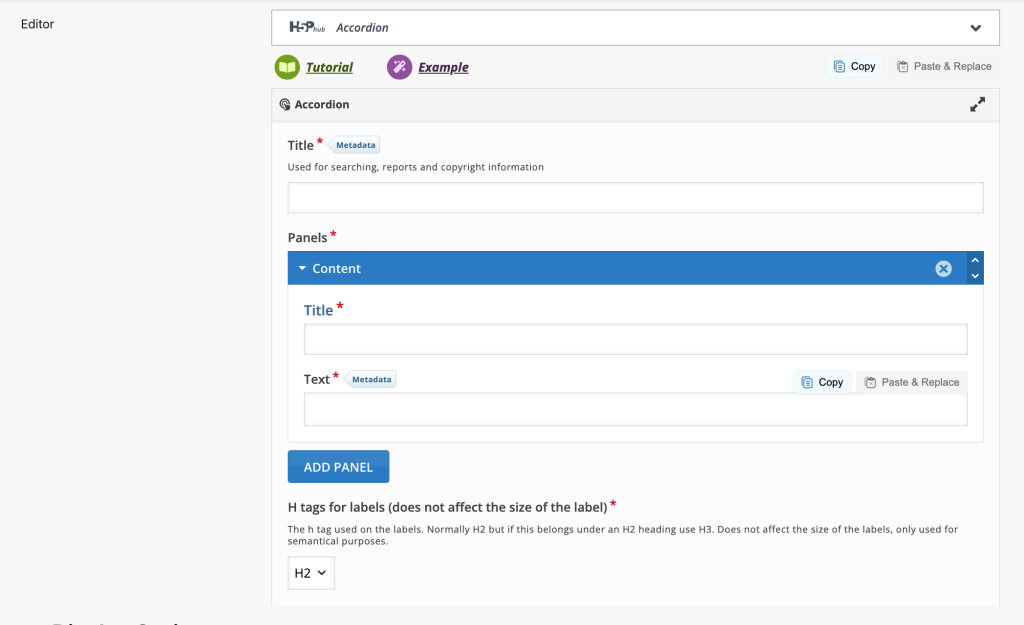
Task: Click the Content panel header text
Action: [336, 268]
